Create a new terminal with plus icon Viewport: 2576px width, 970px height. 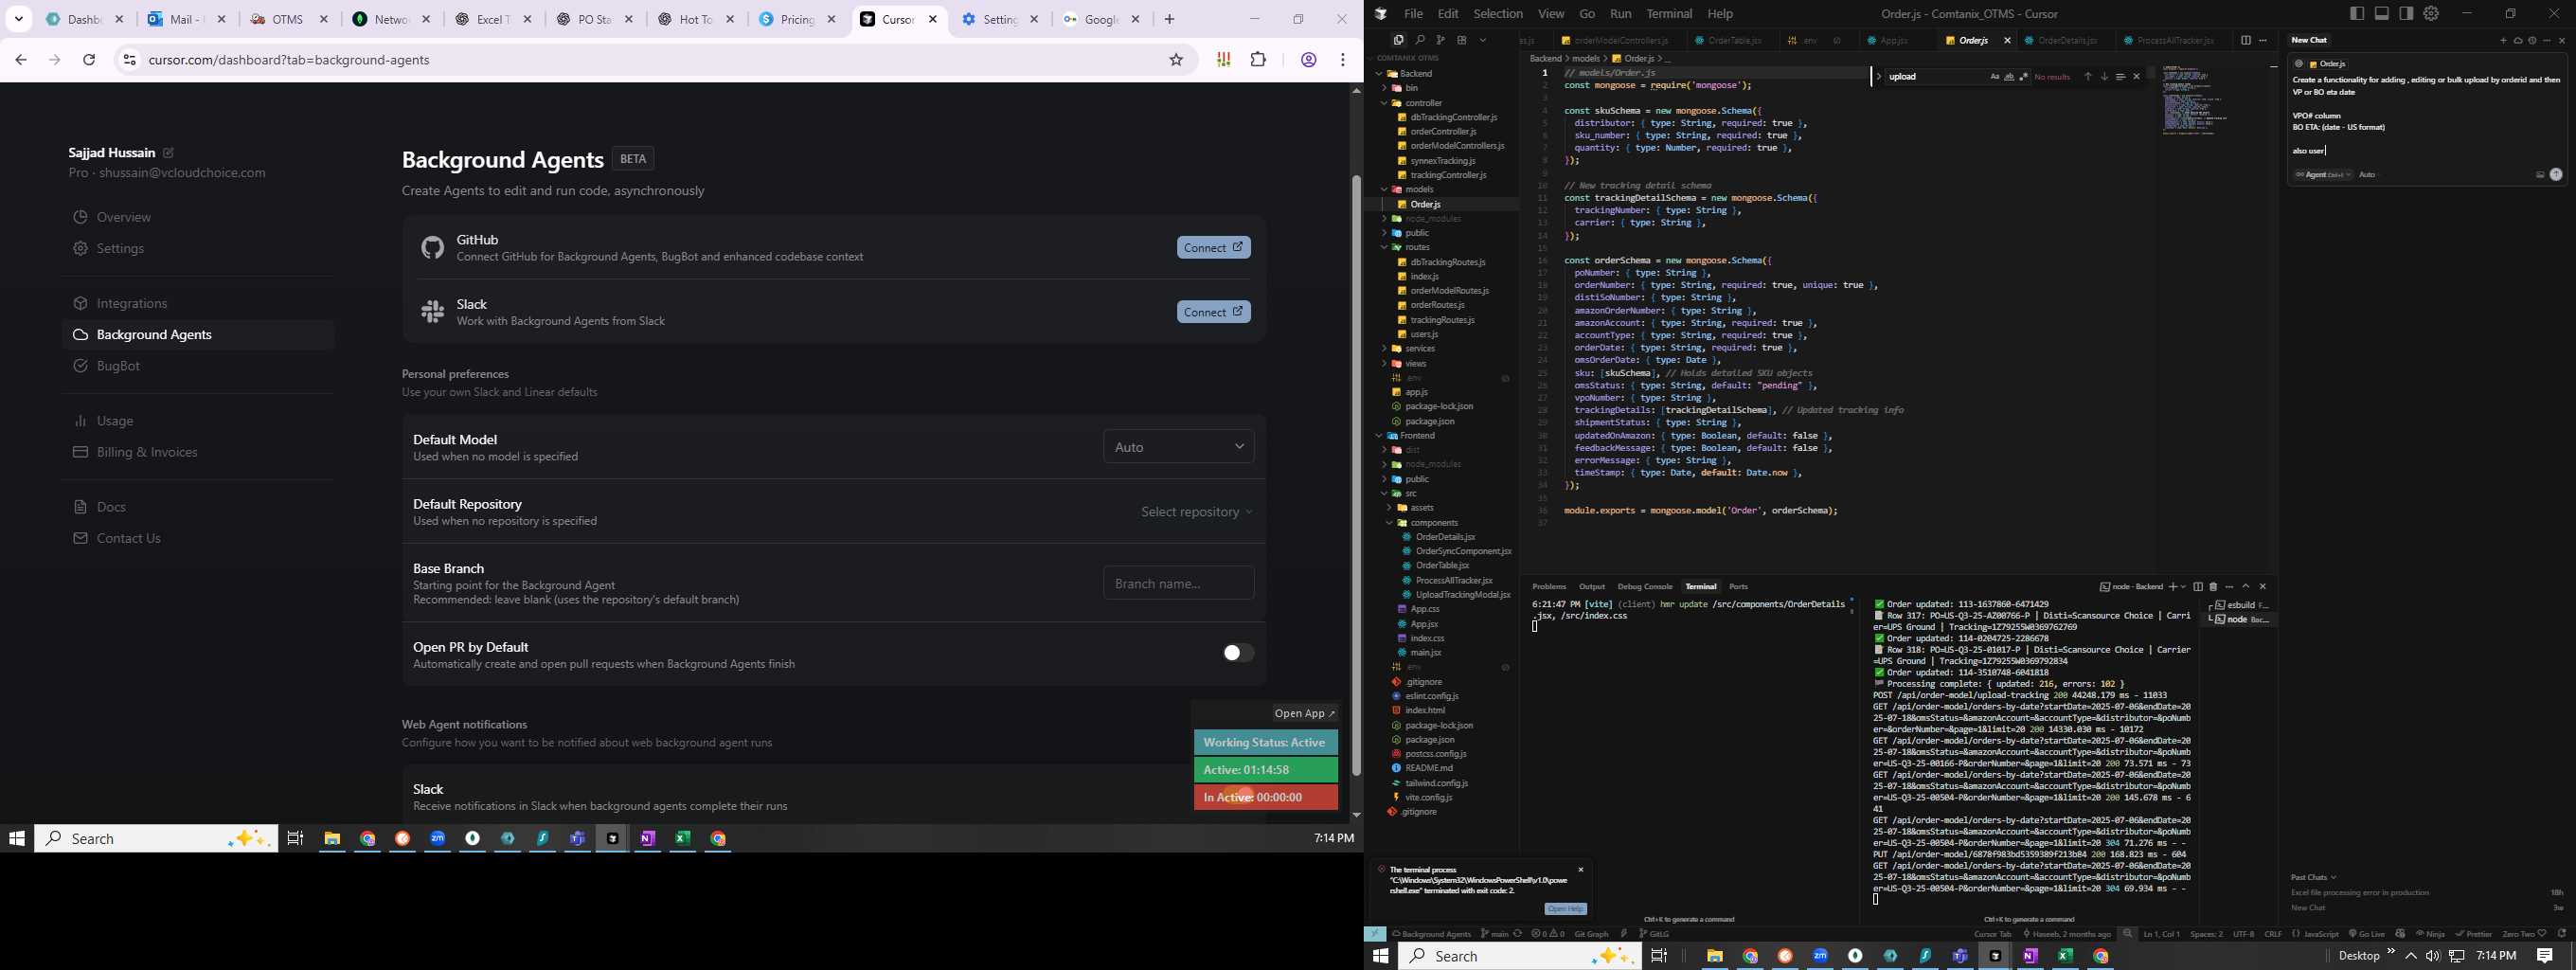pos(2173,587)
